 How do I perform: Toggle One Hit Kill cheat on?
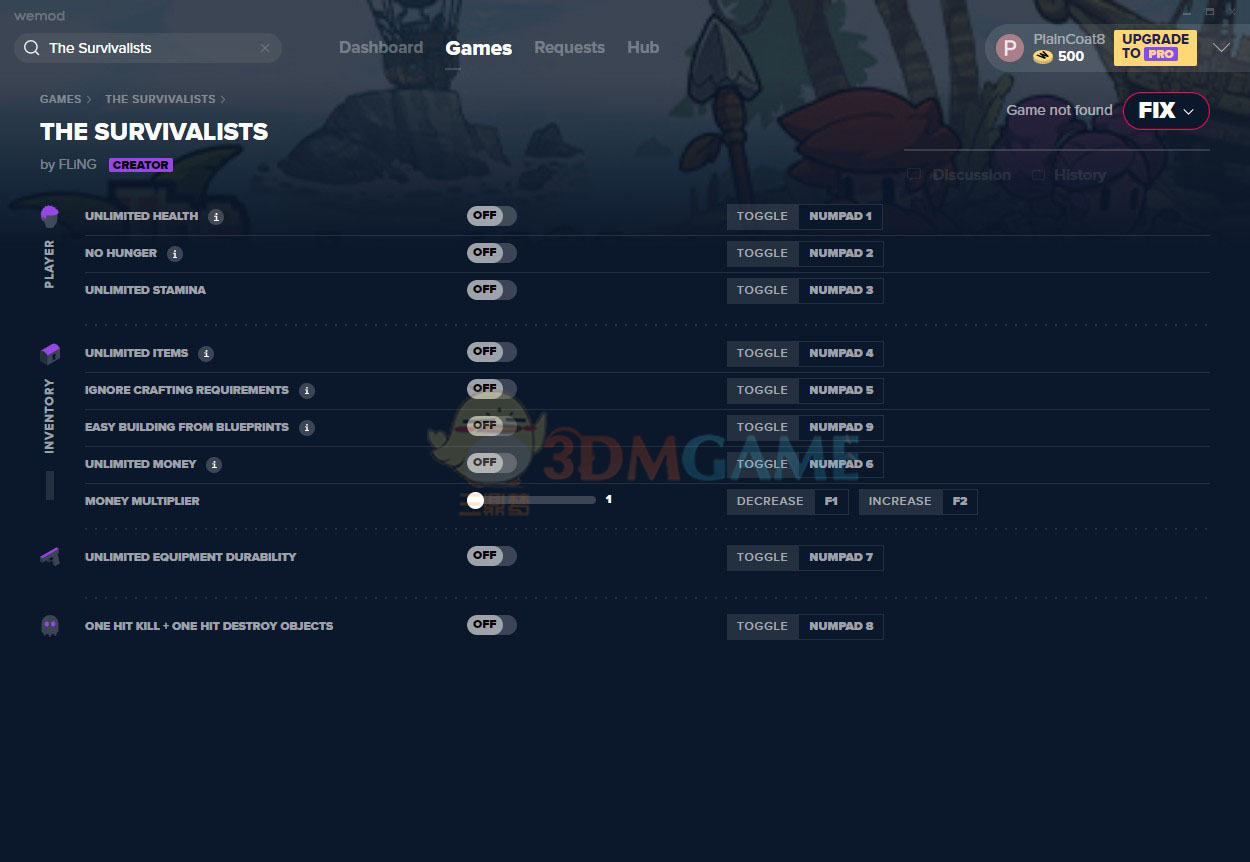[x=491, y=625]
